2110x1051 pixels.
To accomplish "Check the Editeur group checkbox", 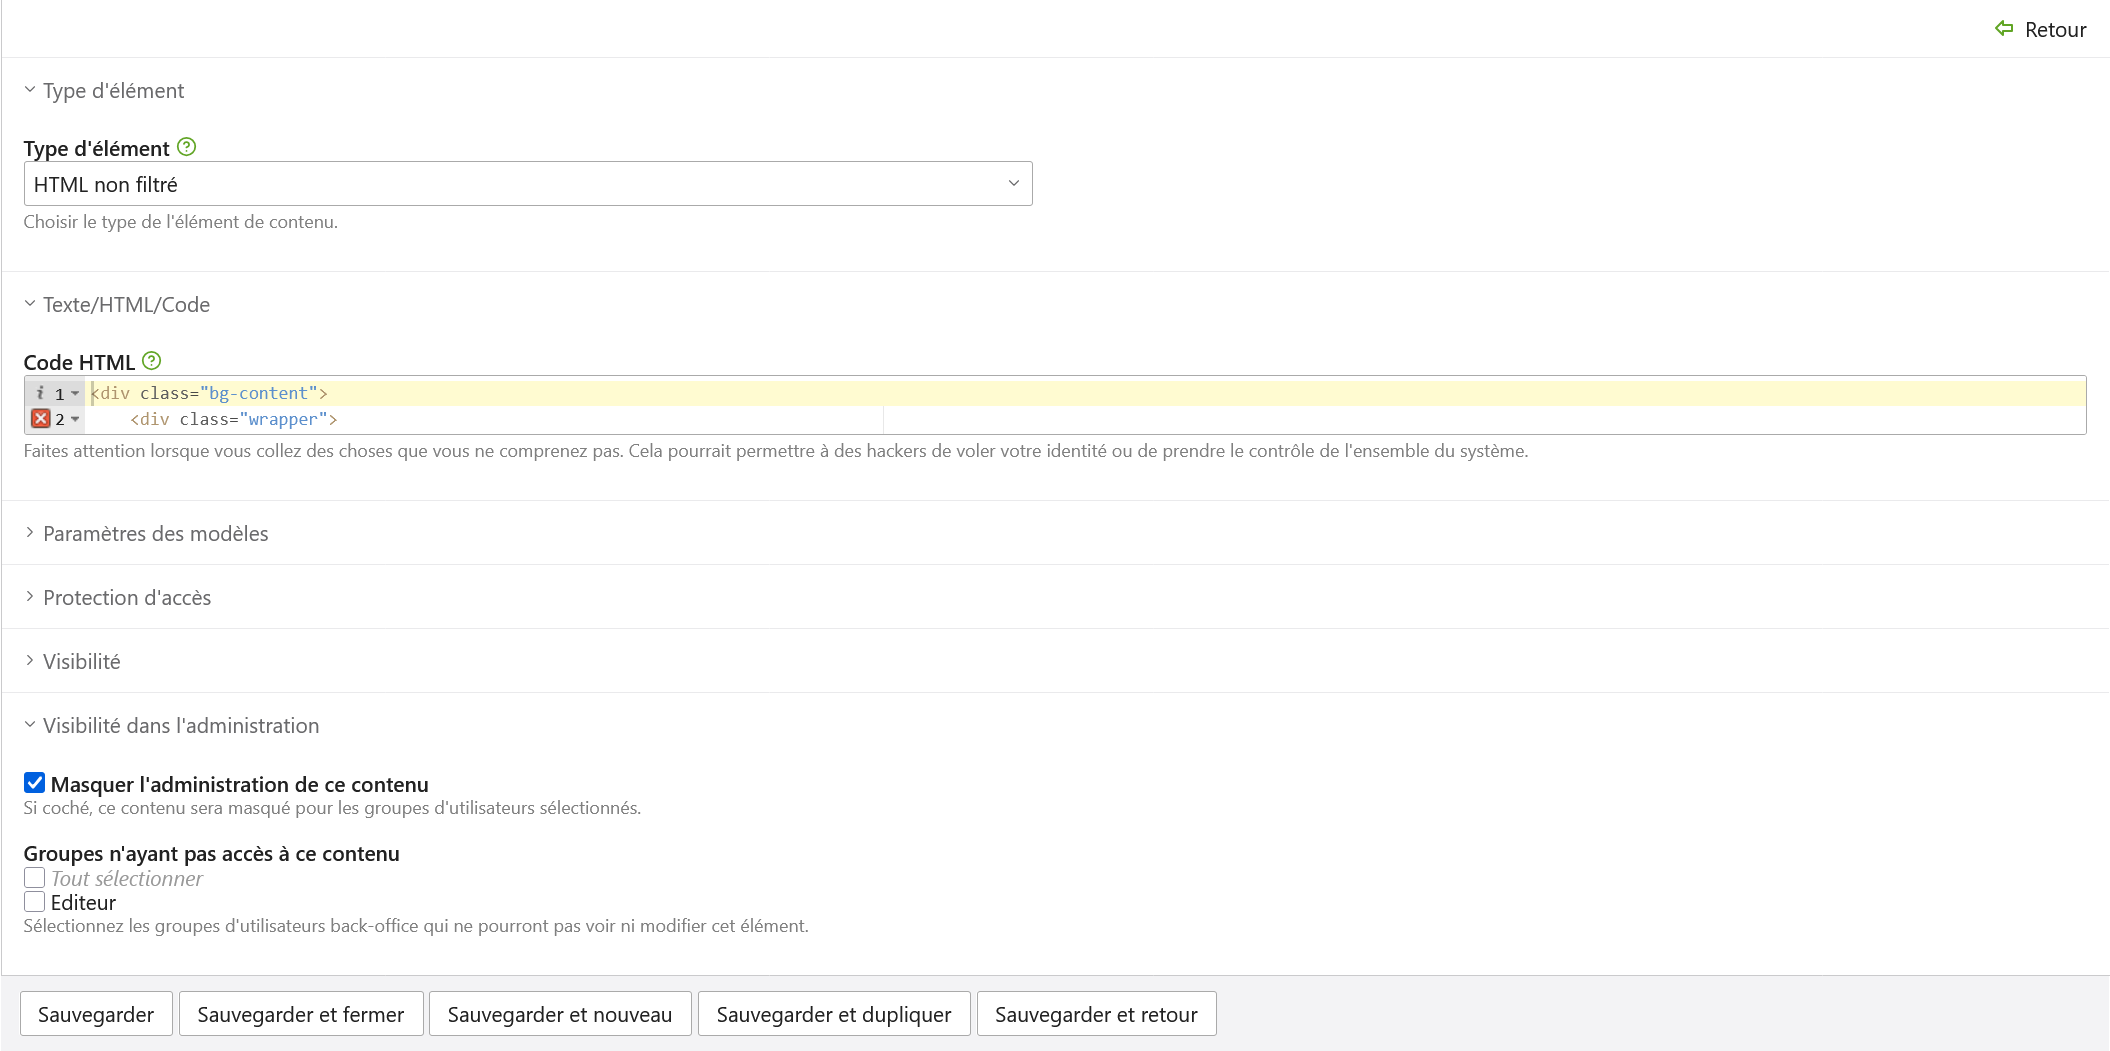I will 34,902.
